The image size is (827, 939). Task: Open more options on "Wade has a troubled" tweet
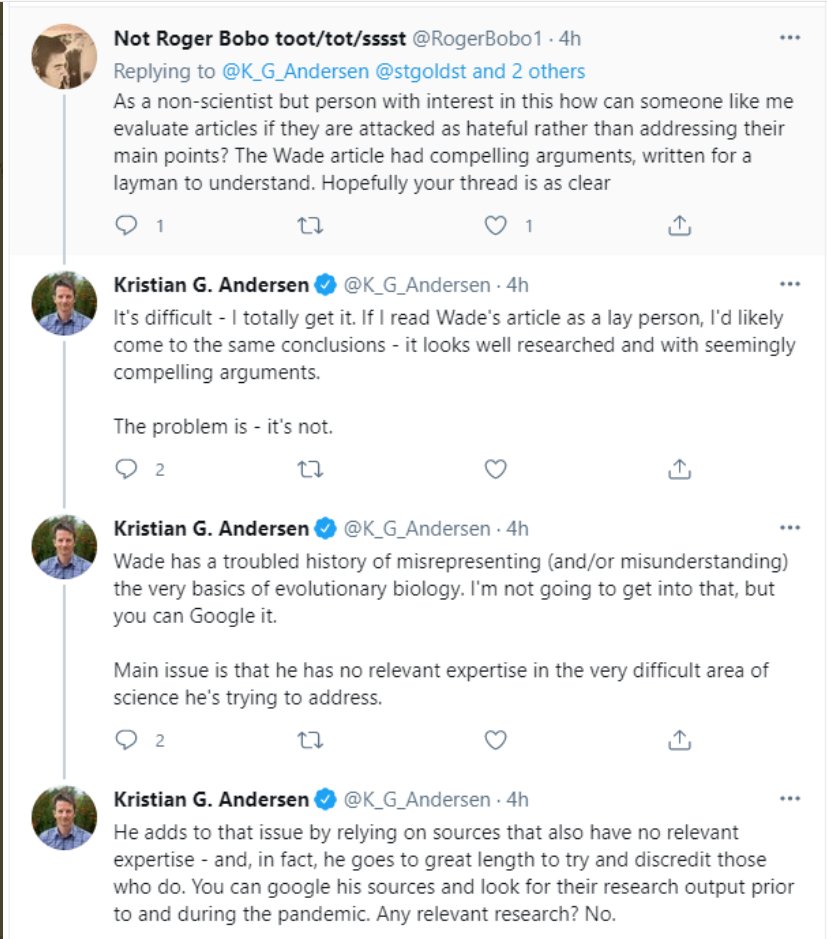tap(790, 528)
